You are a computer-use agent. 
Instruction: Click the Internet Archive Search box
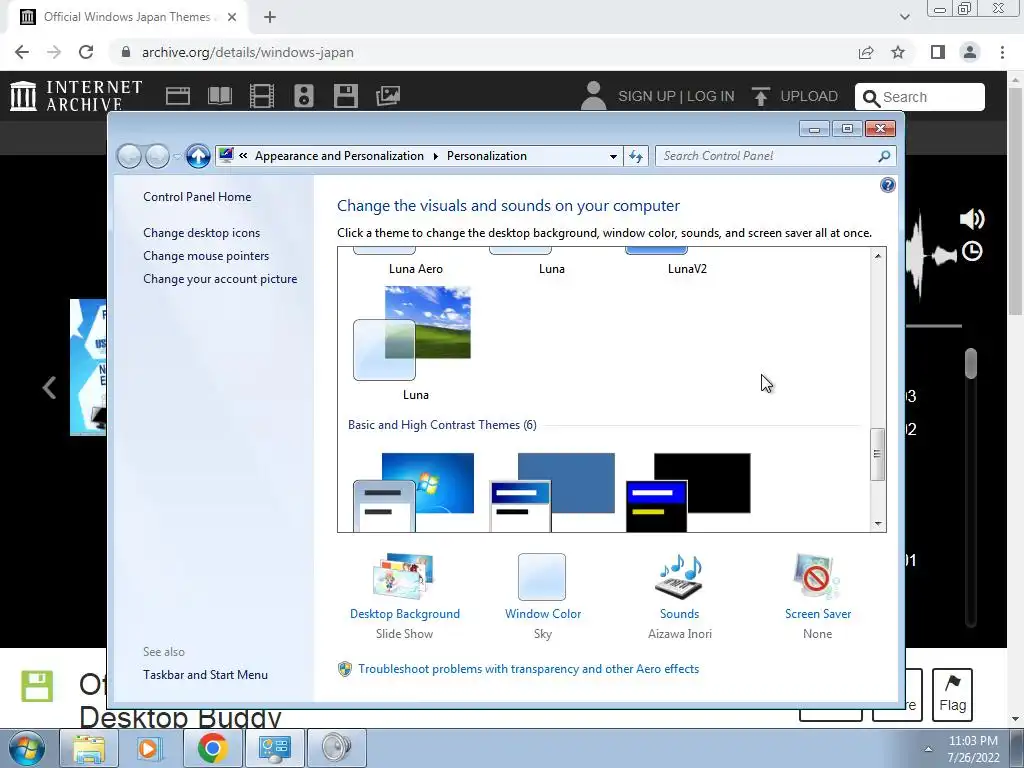[920, 97]
